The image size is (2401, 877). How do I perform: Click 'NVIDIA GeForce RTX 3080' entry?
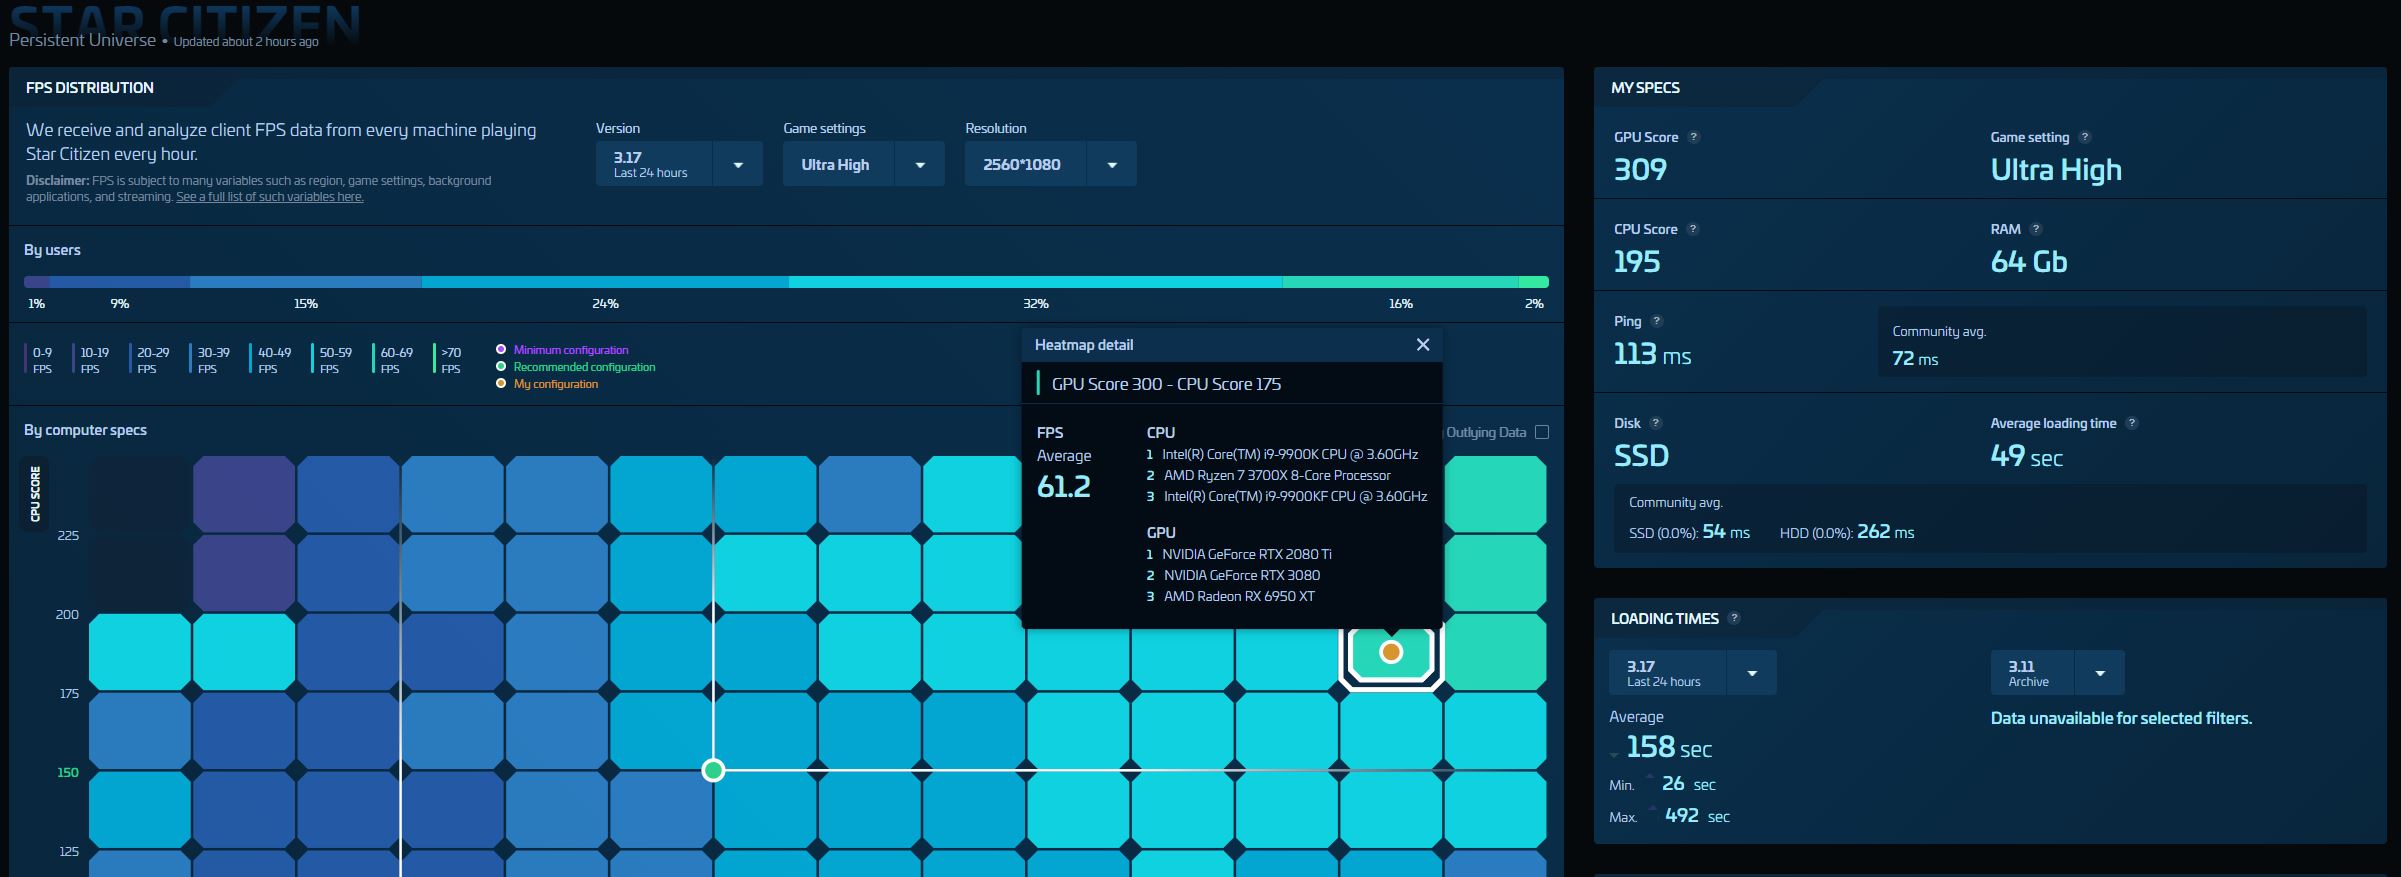[x=1233, y=575]
